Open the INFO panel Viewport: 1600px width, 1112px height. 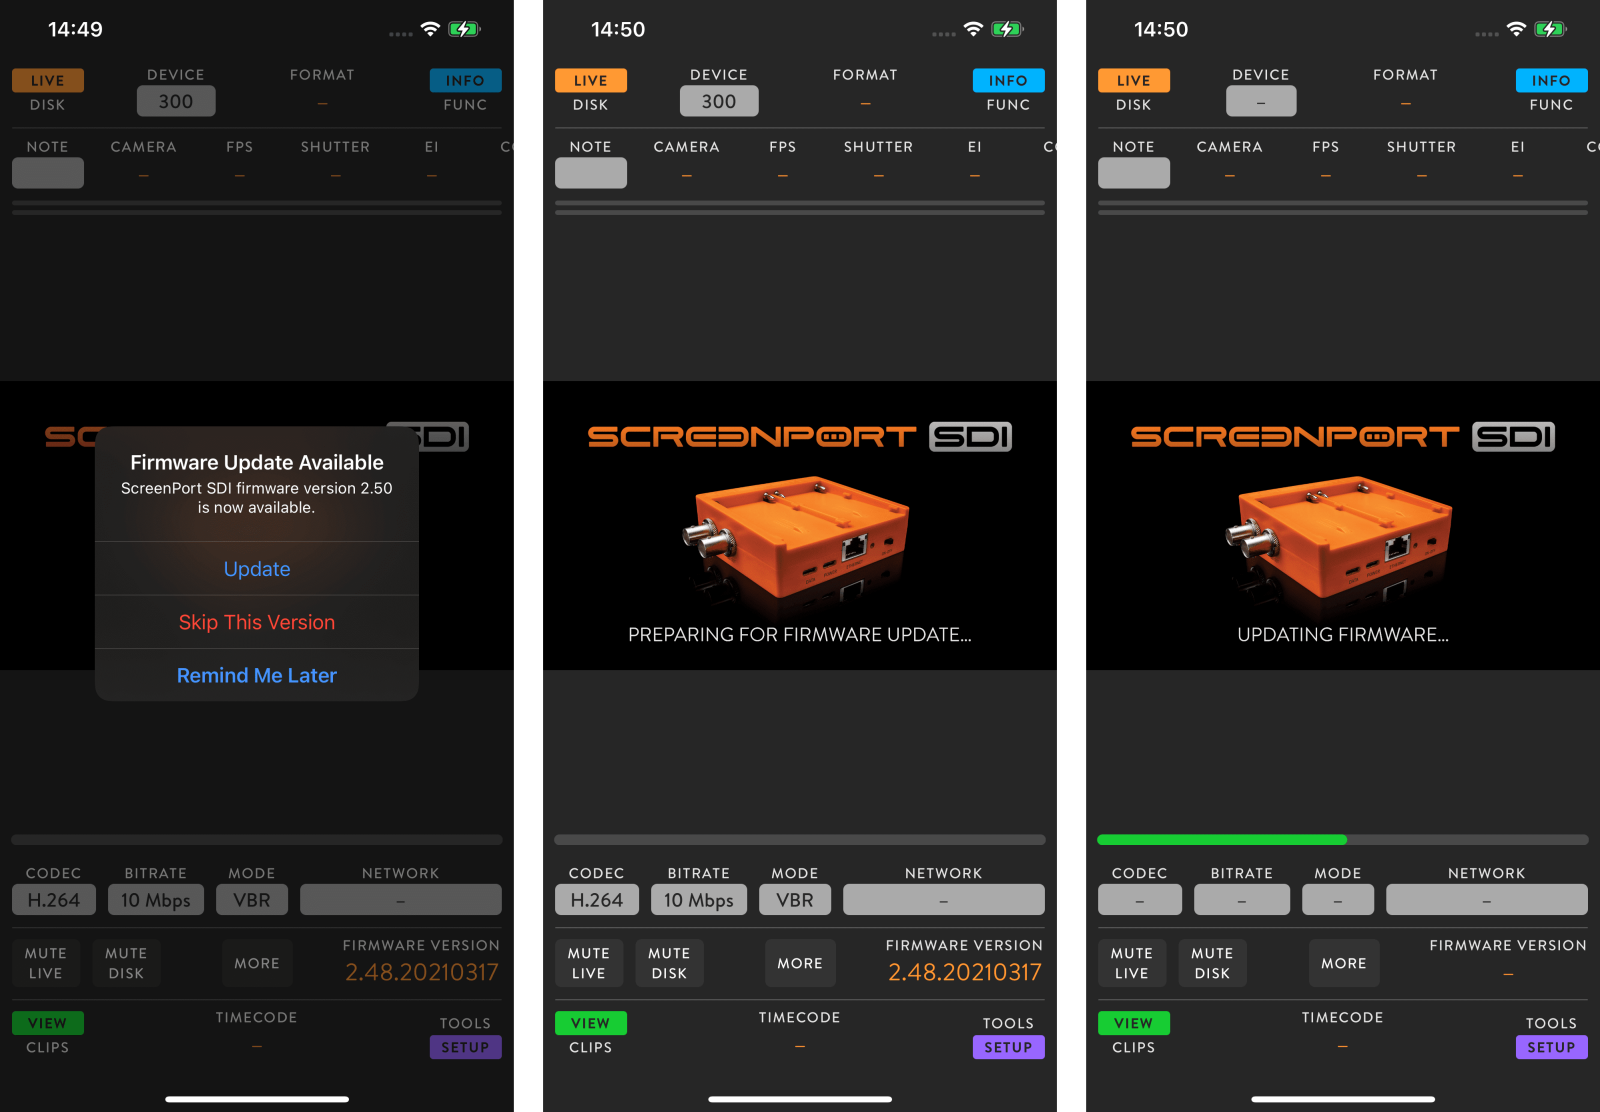[465, 80]
